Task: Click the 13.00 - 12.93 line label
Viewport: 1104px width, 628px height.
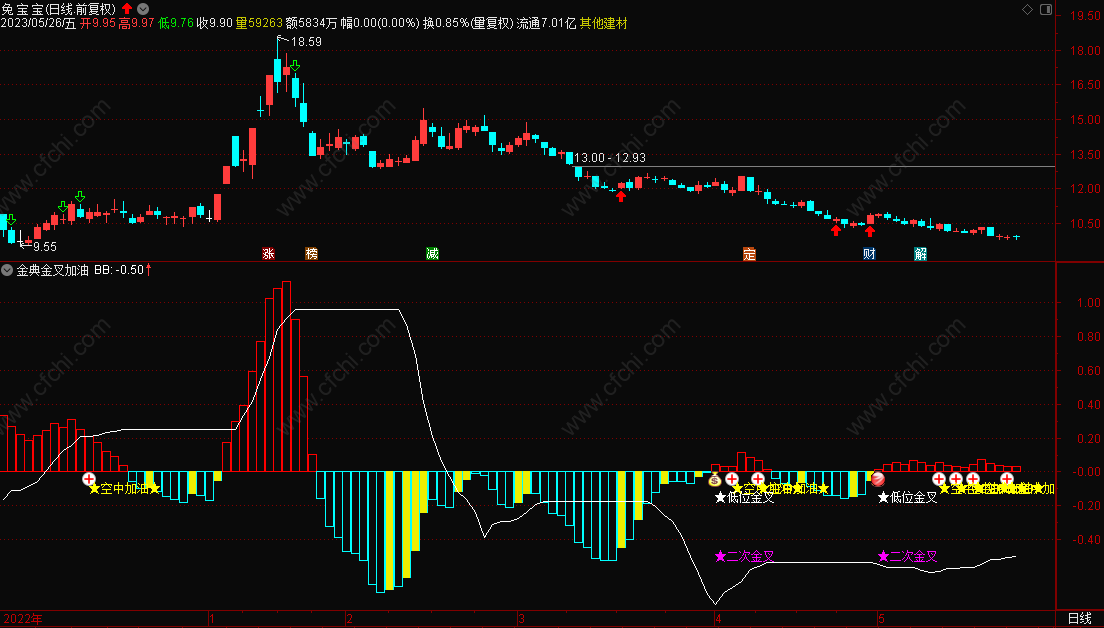Action: click(x=610, y=158)
